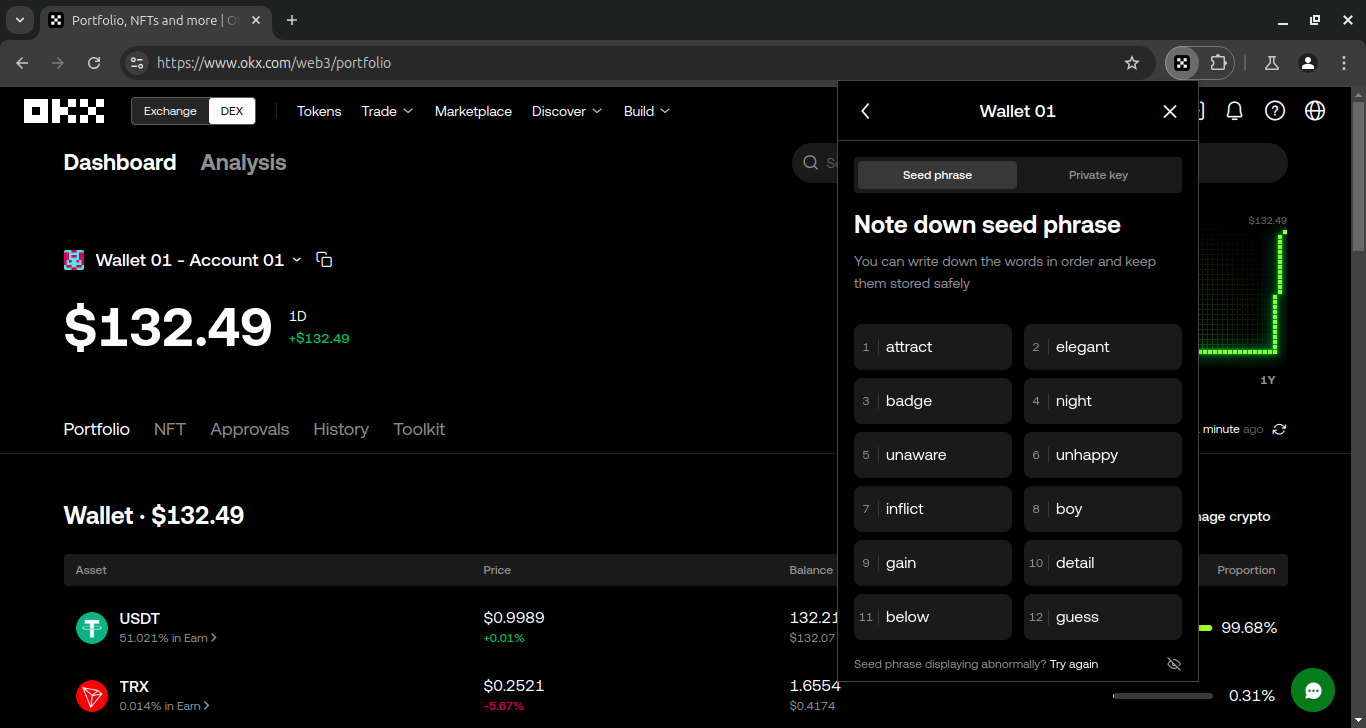Select the Approvals tab
The height and width of the screenshot is (728, 1366).
point(249,429)
